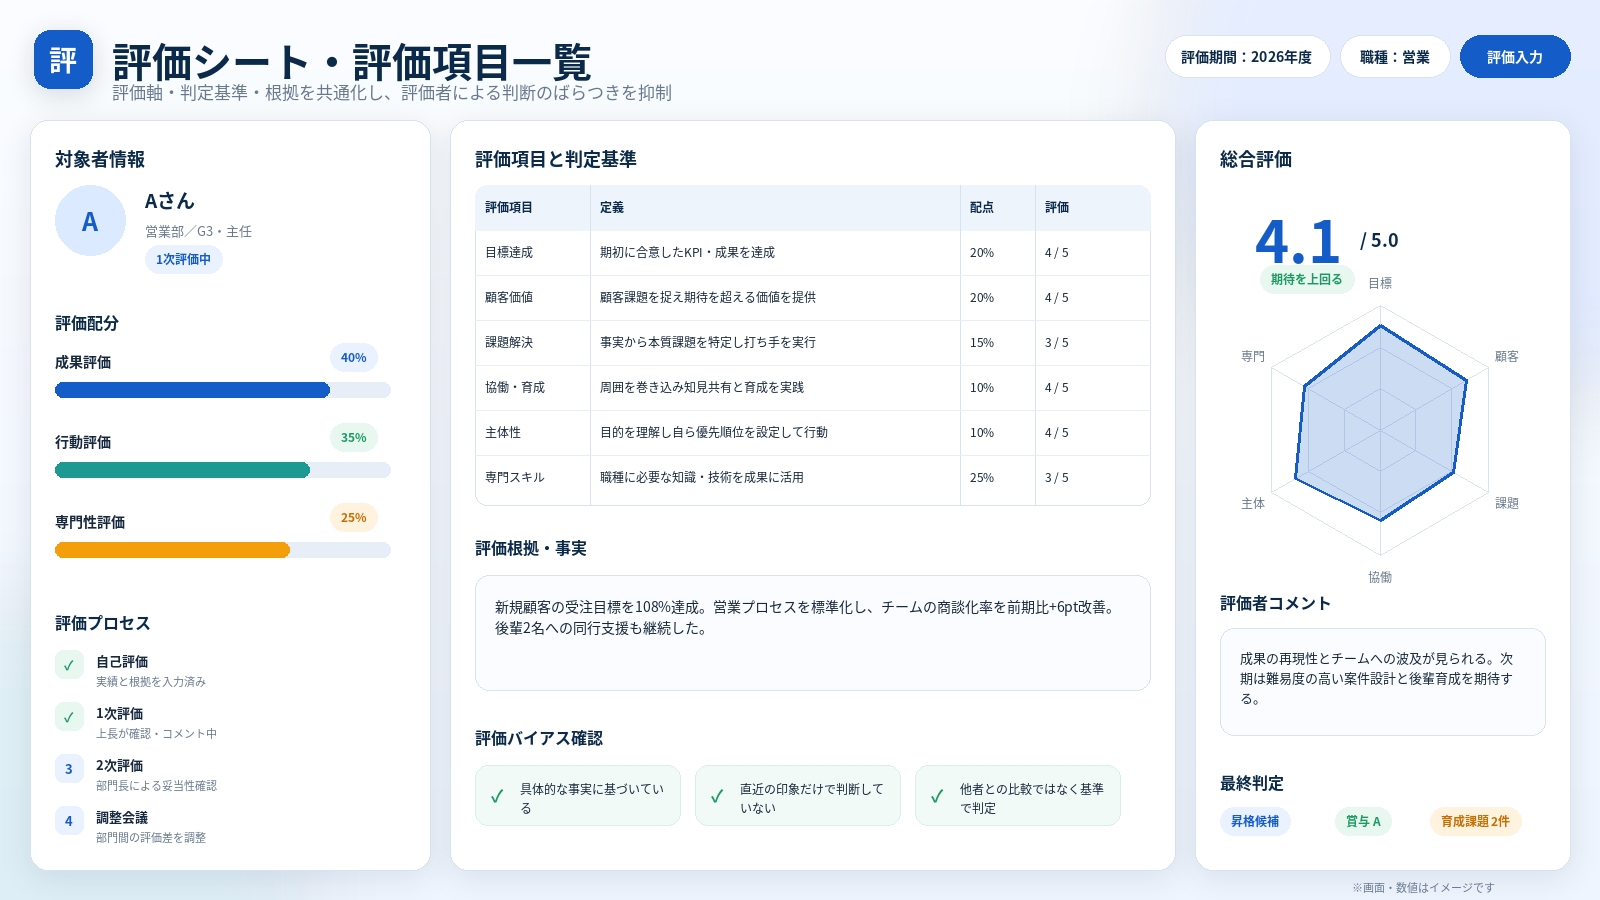Select the 課題解決 row label

tap(509, 343)
